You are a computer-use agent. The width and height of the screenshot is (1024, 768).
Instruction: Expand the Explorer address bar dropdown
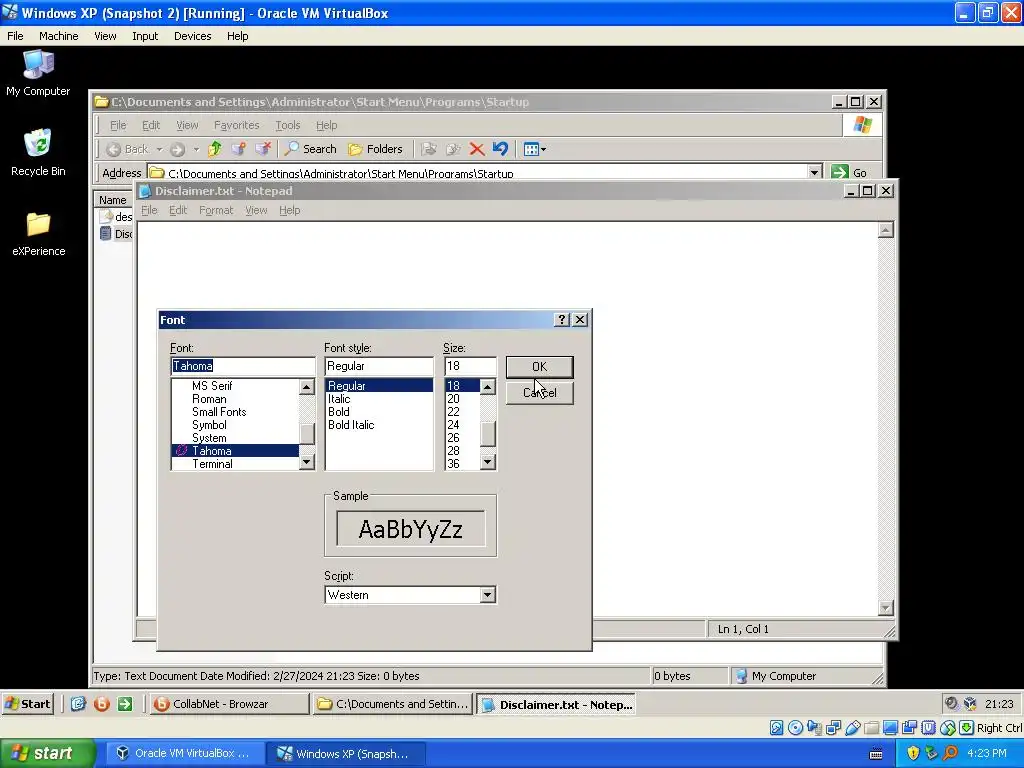point(814,172)
